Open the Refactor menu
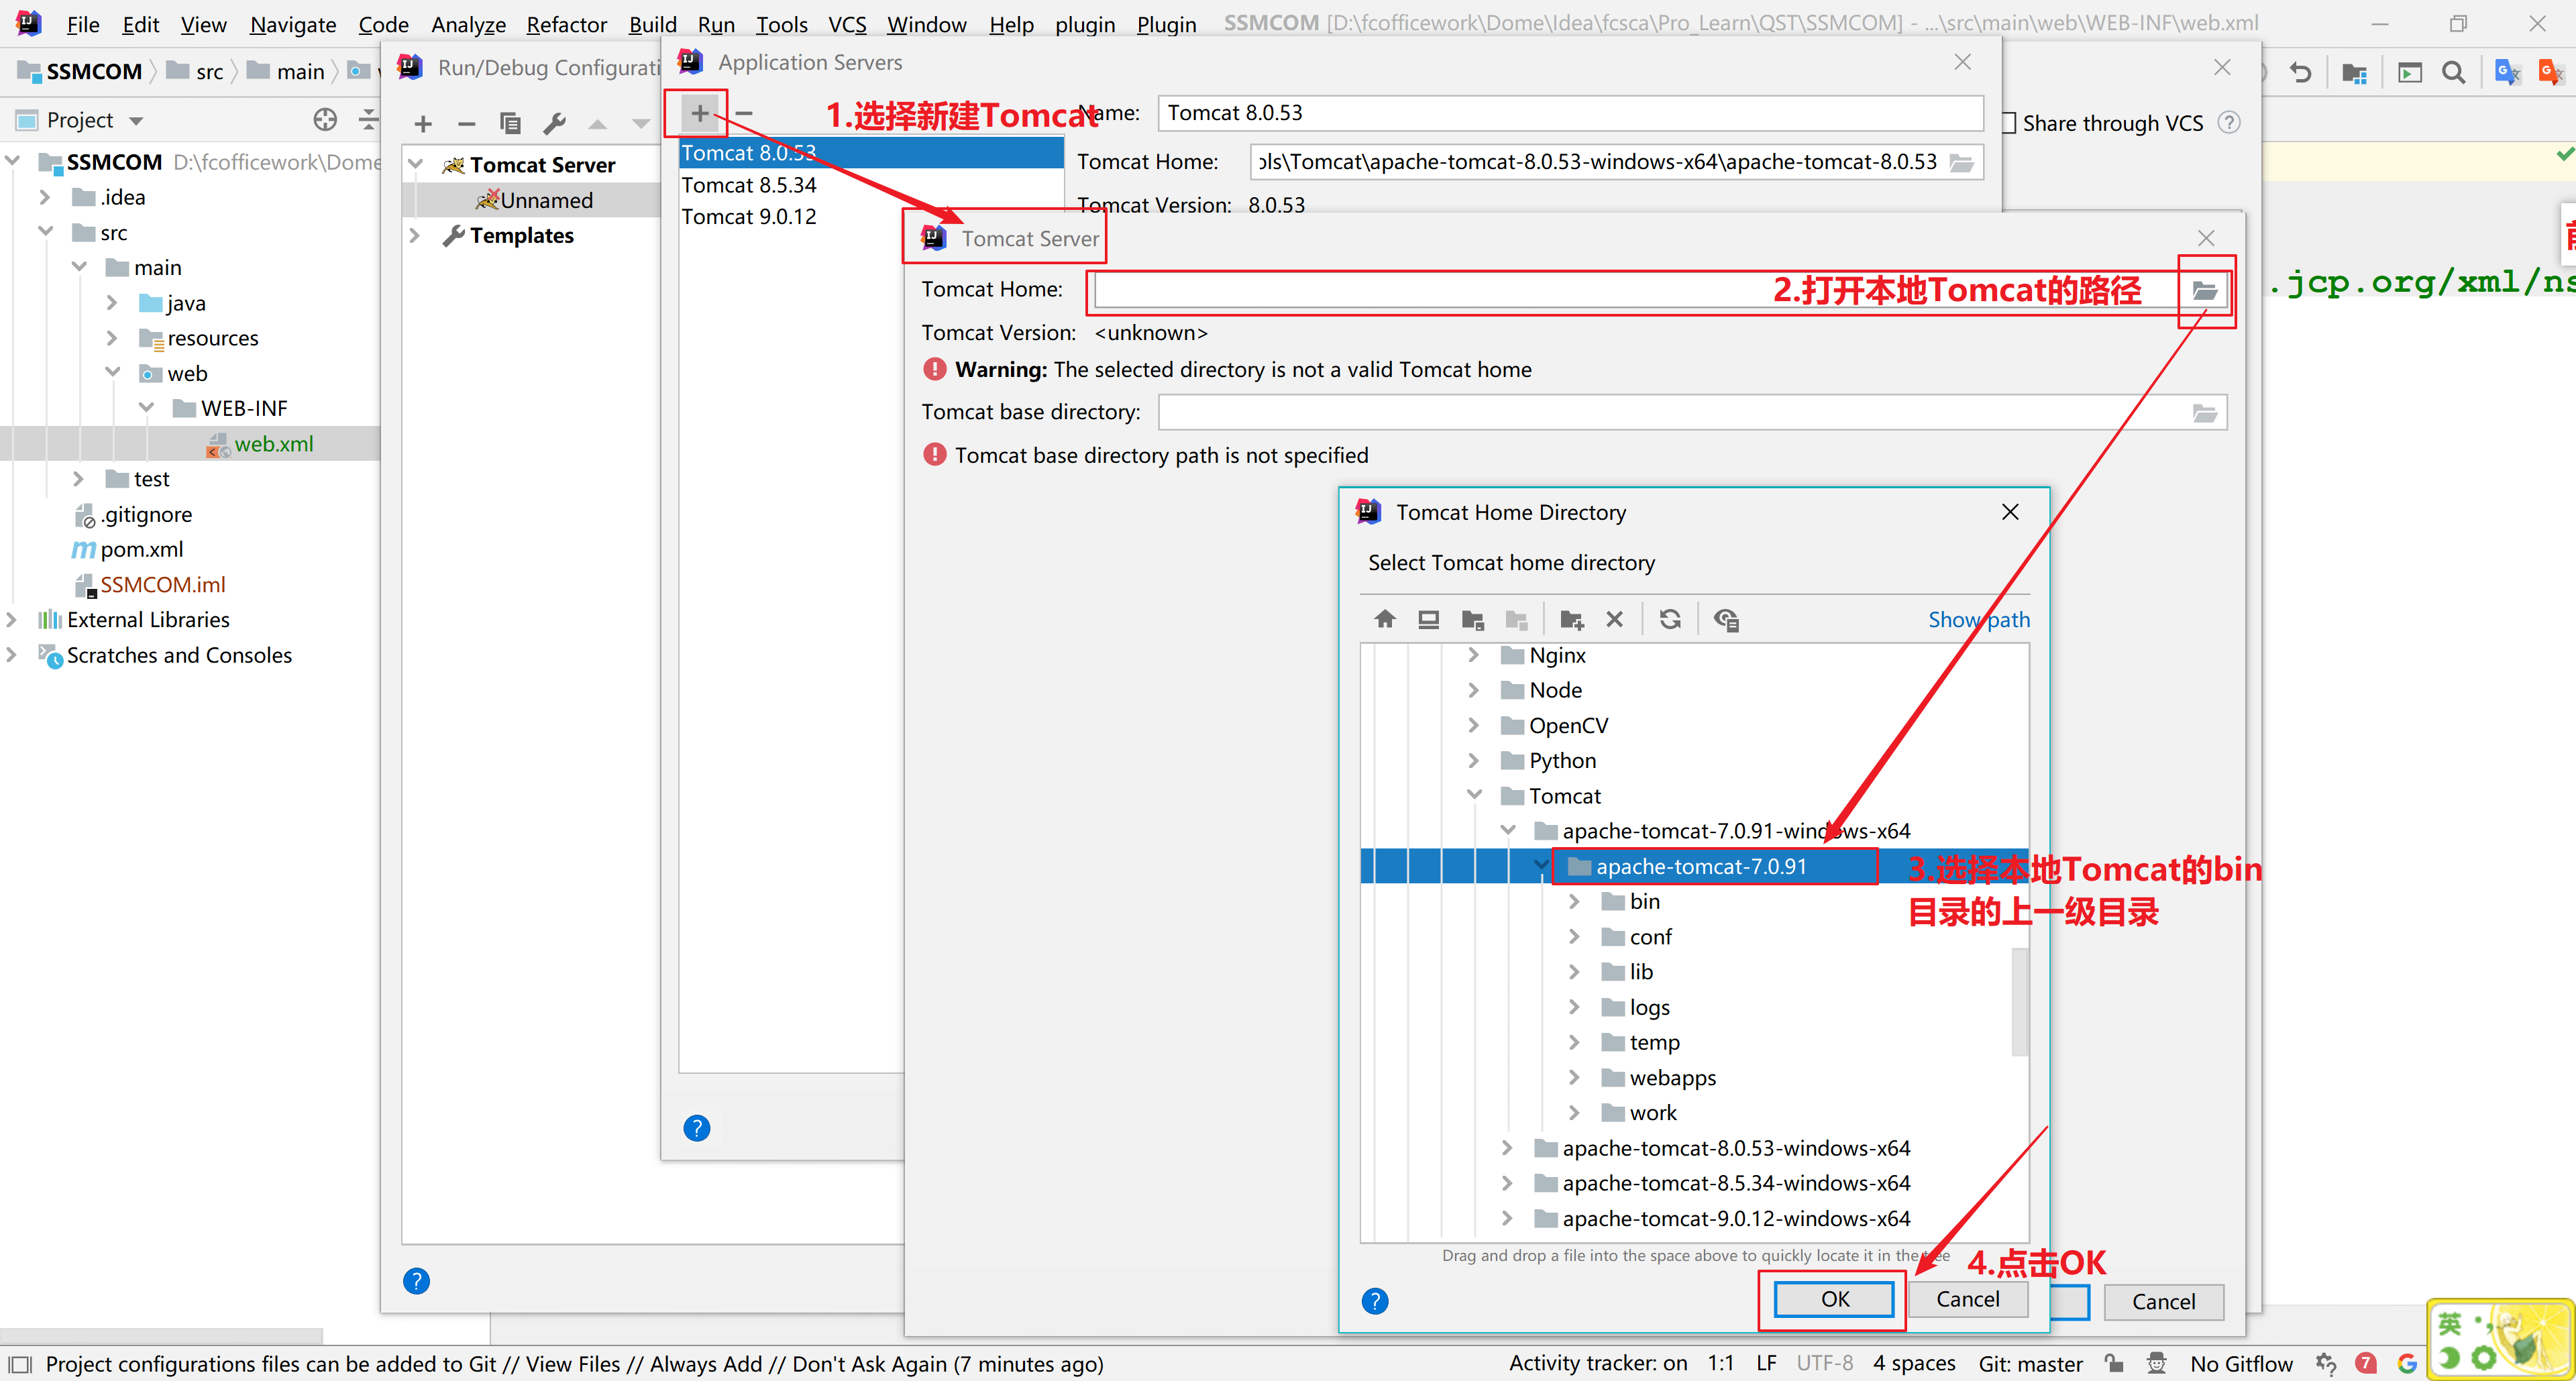 [566, 24]
